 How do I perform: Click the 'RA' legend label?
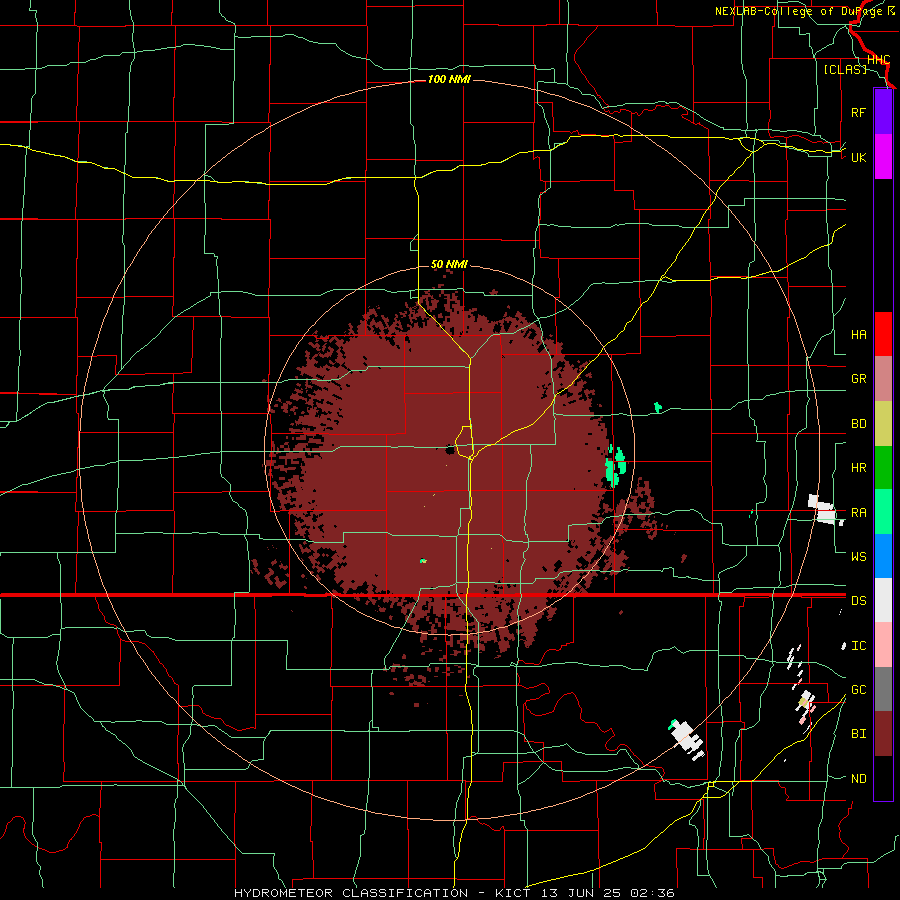[x=858, y=513]
